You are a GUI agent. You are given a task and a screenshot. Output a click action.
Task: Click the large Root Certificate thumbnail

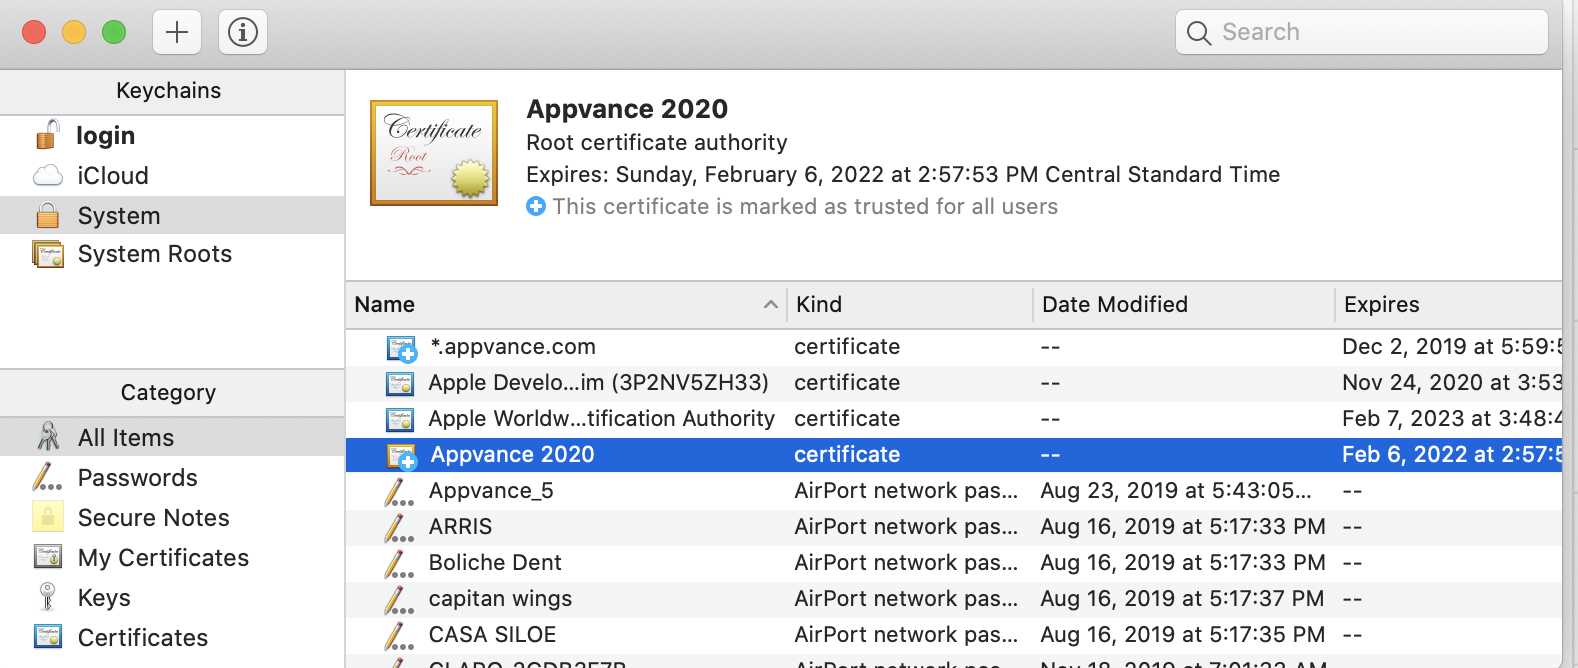[x=434, y=153]
